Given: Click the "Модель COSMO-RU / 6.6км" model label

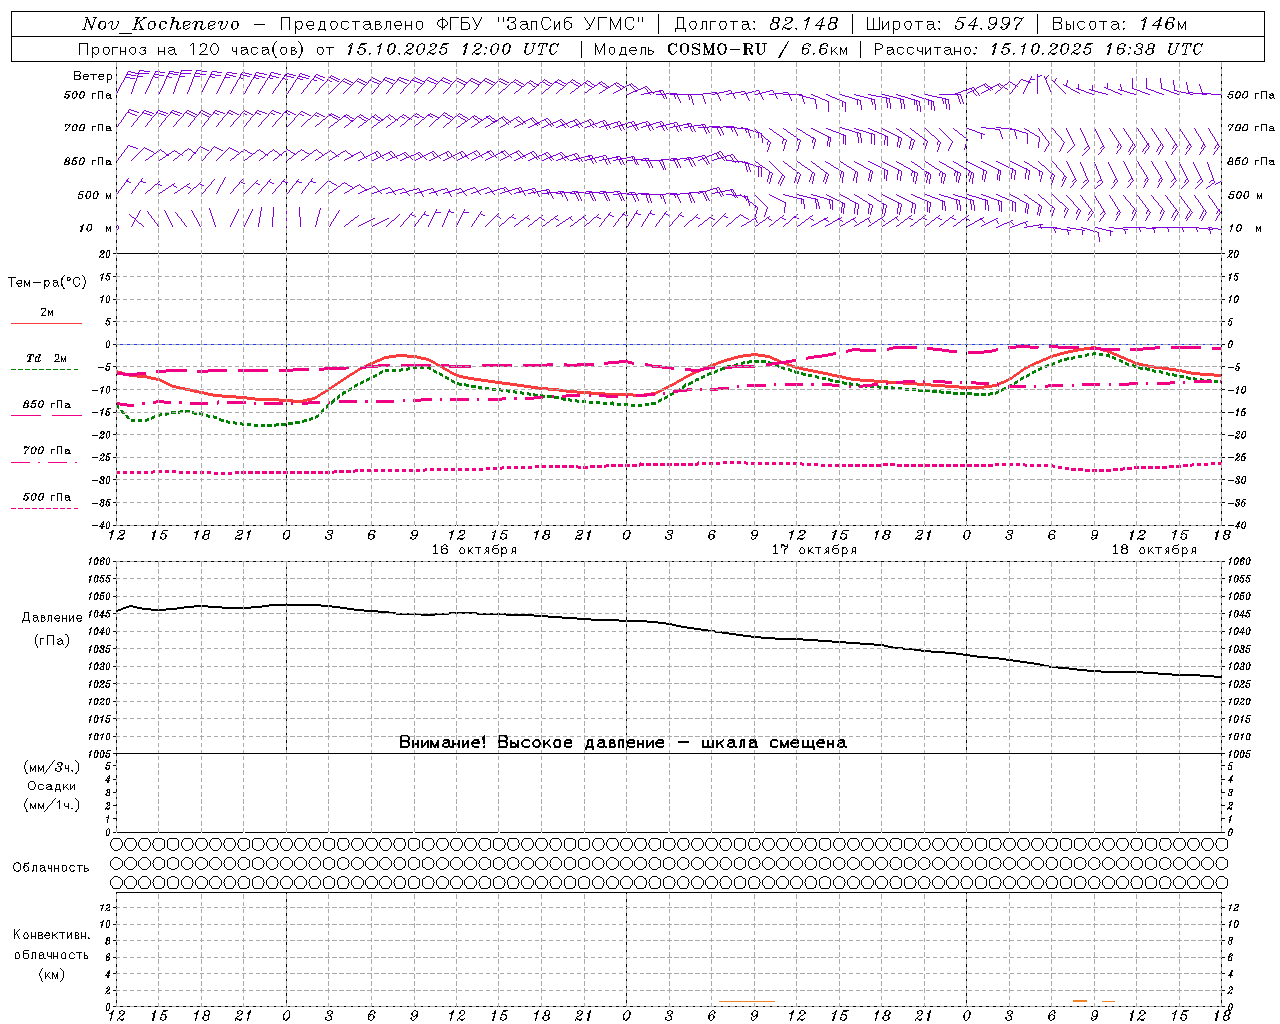Looking at the screenshot, I should click(x=721, y=49).
